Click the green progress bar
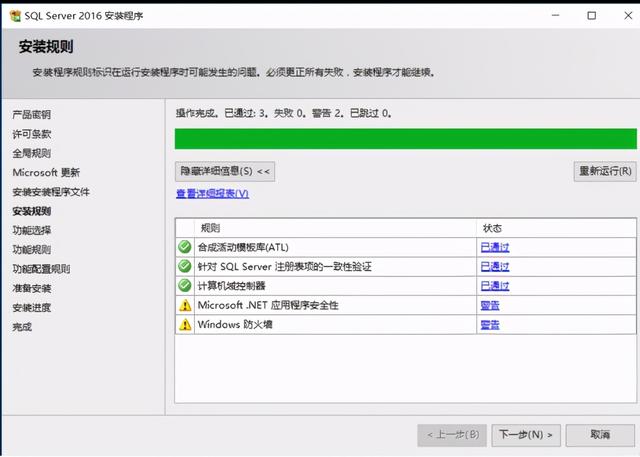This screenshot has height=457, width=640. (406, 139)
